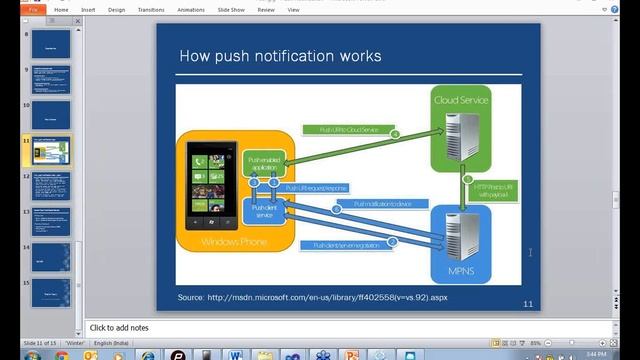Click main editor scroll-down arrow
640x360 pixels.
pyautogui.click(x=616, y=291)
